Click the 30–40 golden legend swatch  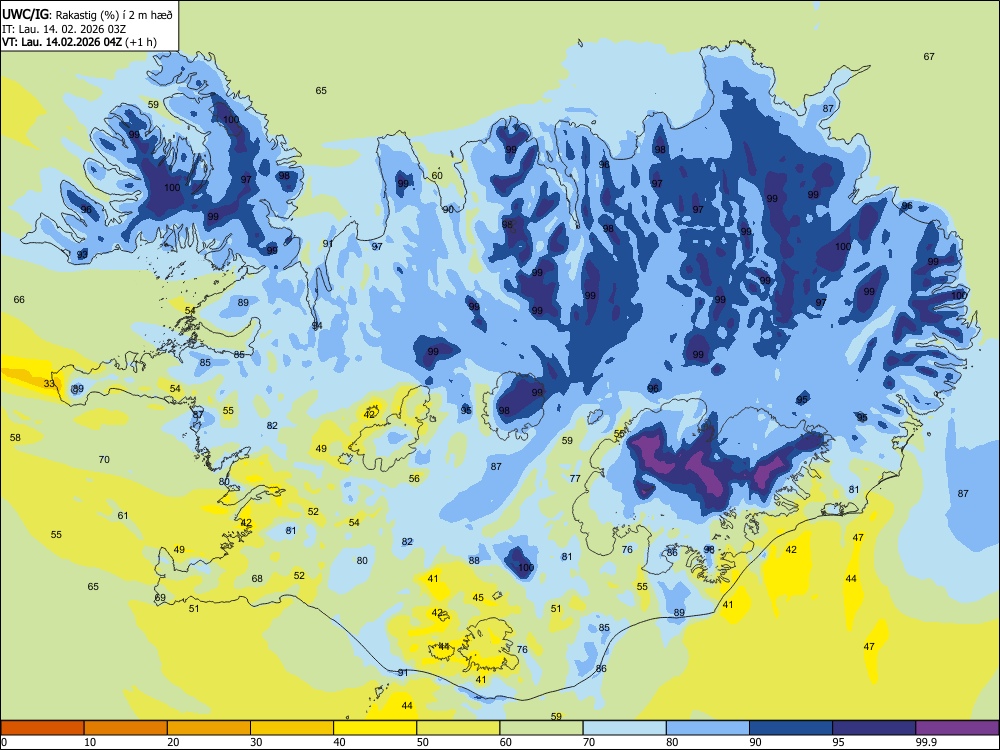pyautogui.click(x=292, y=728)
